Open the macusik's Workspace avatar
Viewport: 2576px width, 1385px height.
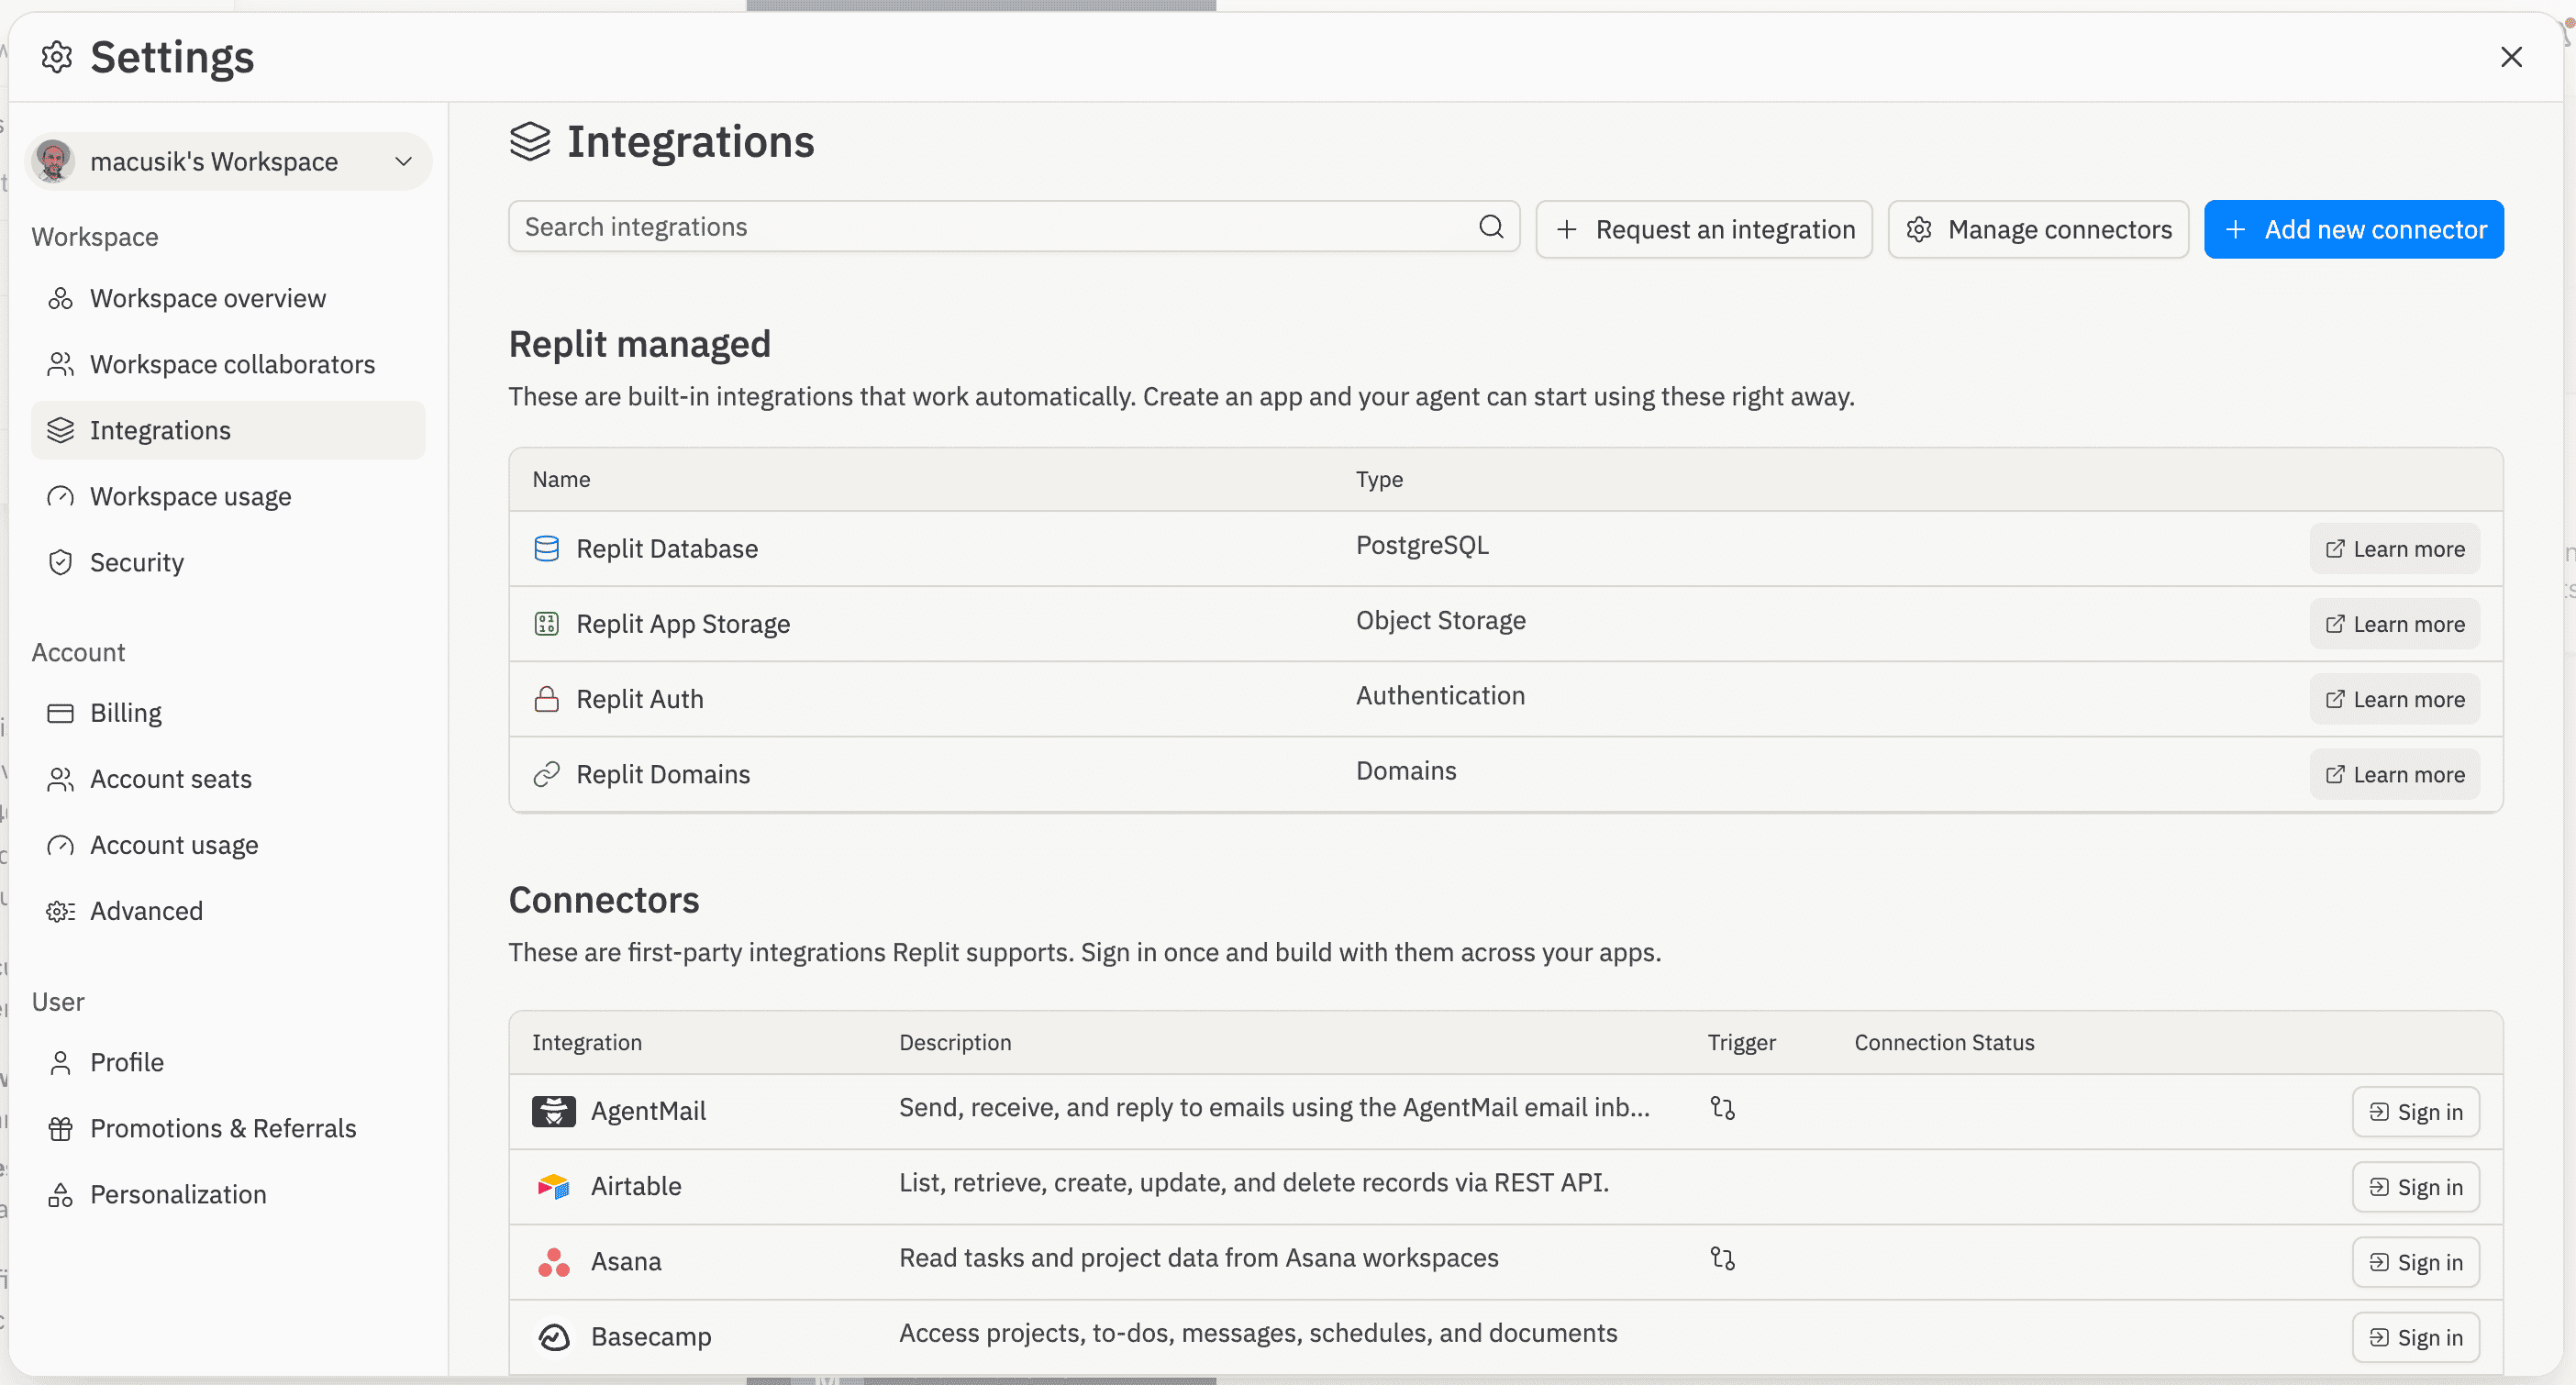(x=54, y=161)
